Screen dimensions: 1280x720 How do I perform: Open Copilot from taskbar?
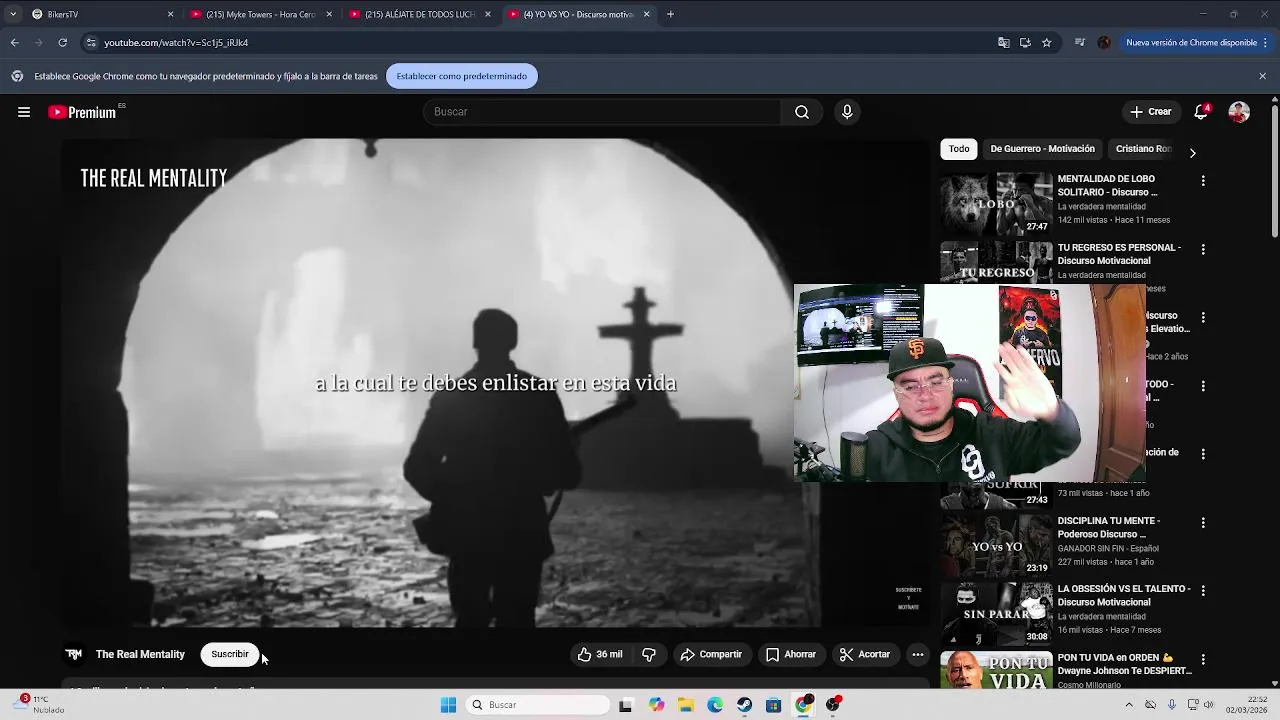656,705
